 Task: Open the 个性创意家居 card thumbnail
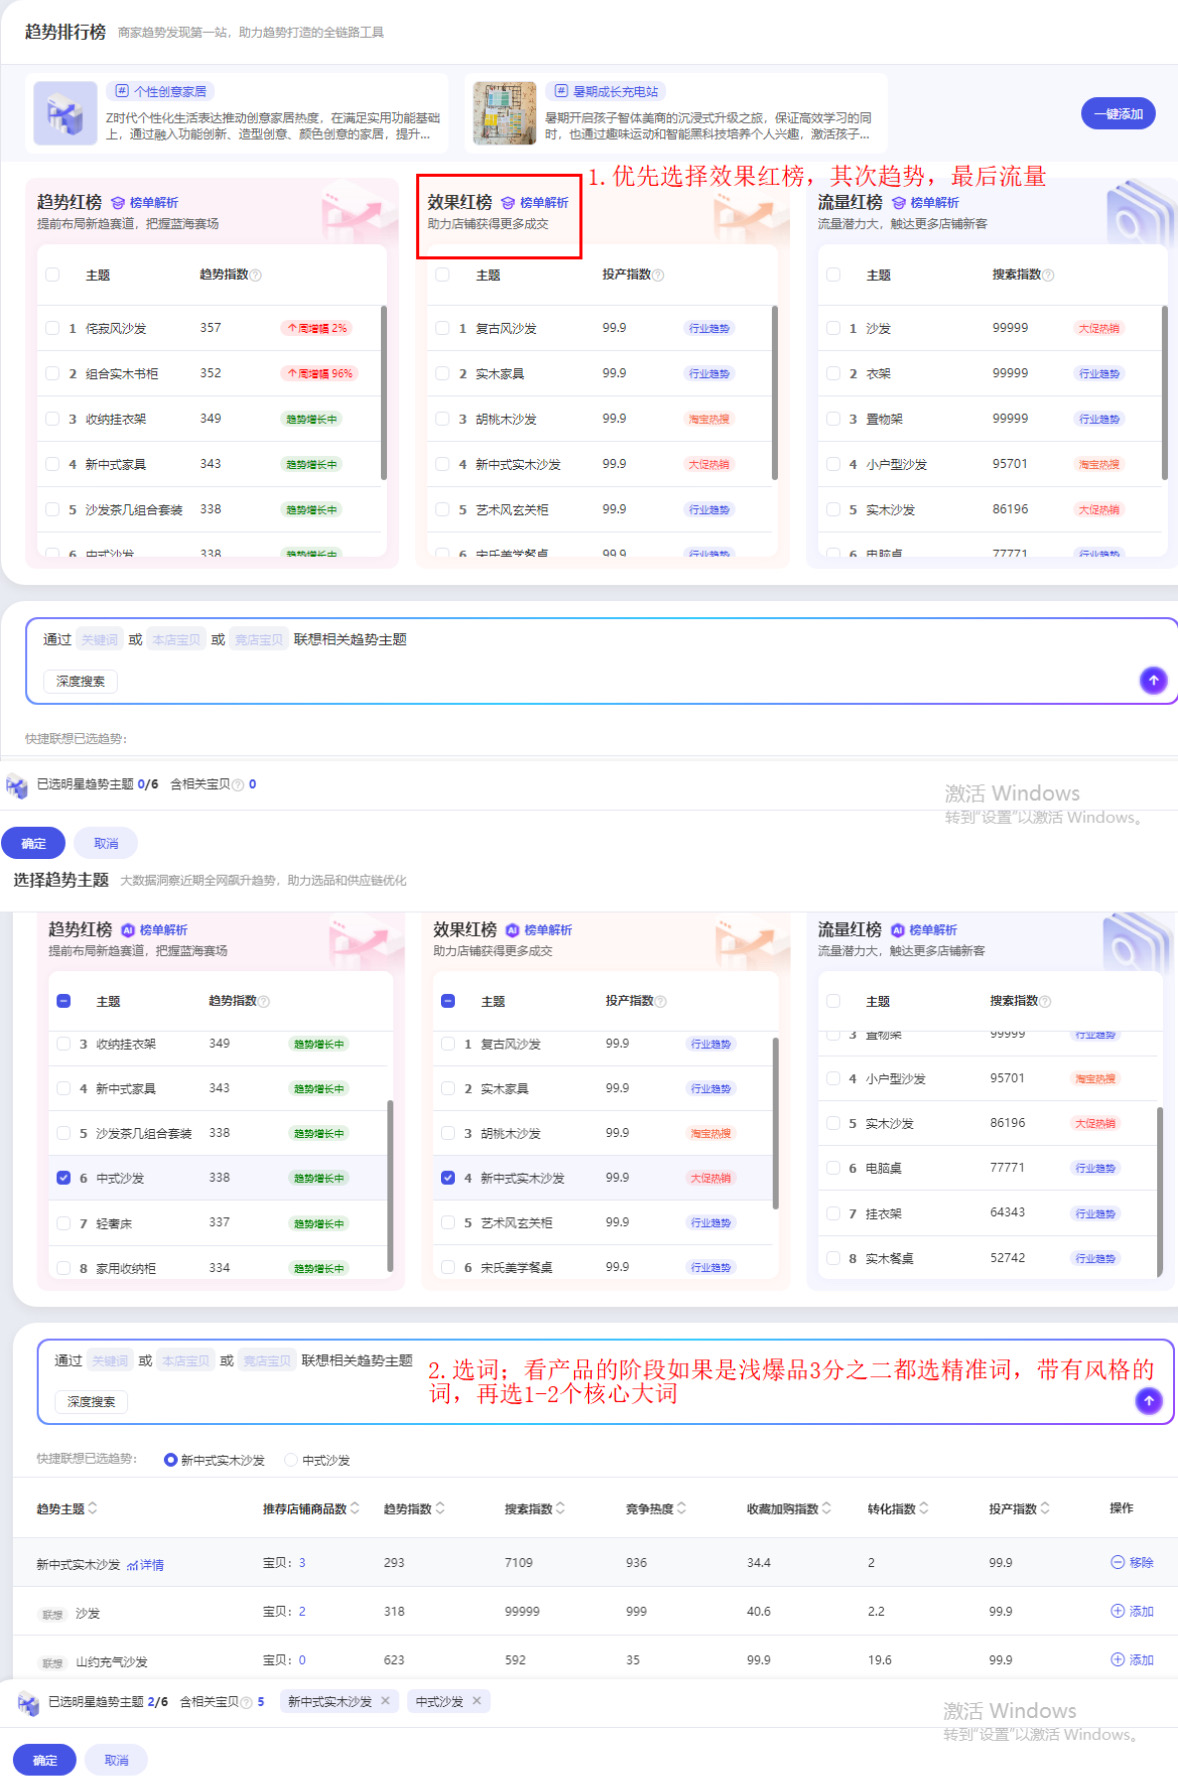click(65, 113)
